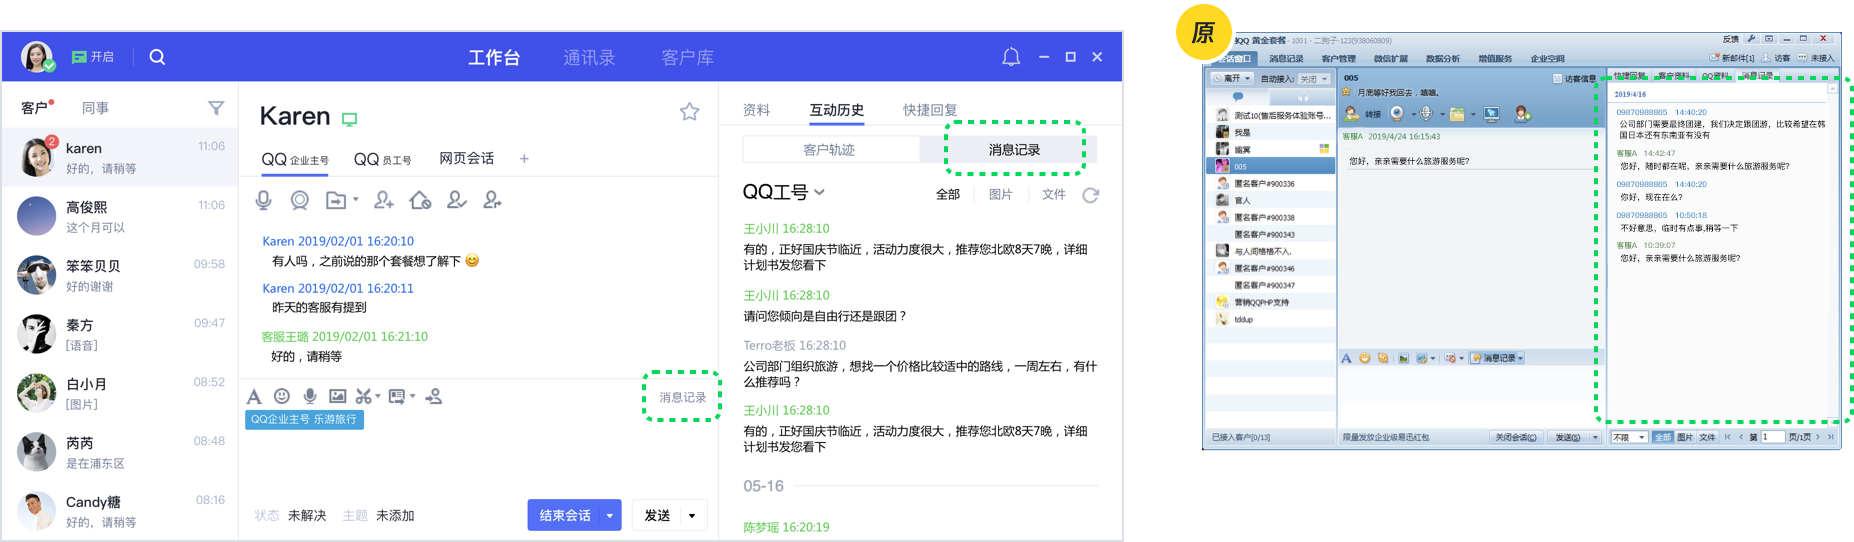This screenshot has height=542, width=1854.
Task: Select the 网页会话 chat tab
Action: (467, 158)
